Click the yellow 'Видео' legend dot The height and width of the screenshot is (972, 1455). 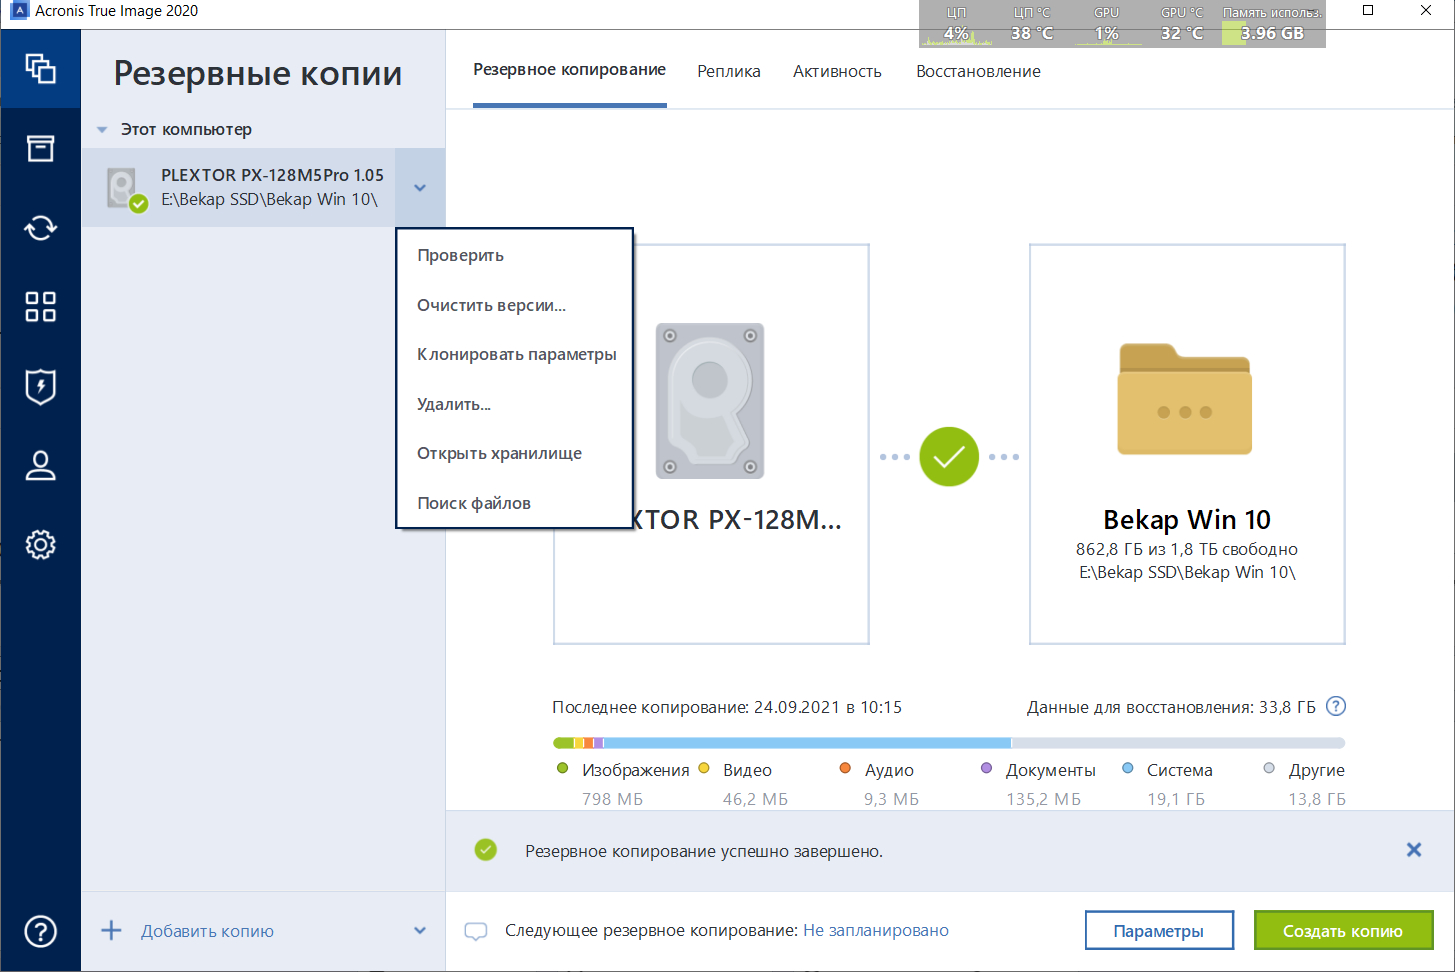[x=703, y=768]
